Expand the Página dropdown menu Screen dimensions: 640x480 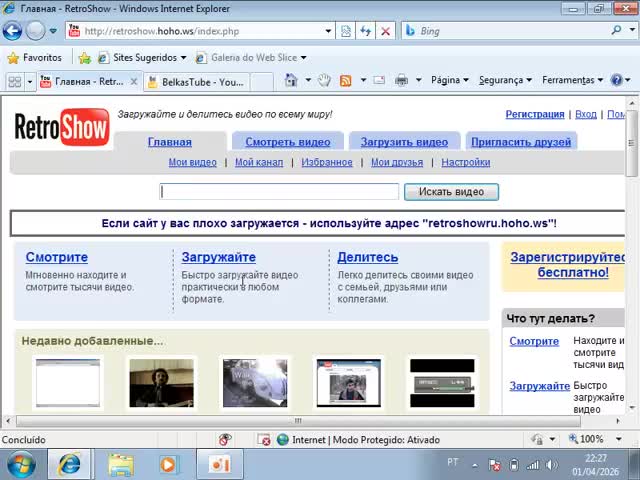450,80
